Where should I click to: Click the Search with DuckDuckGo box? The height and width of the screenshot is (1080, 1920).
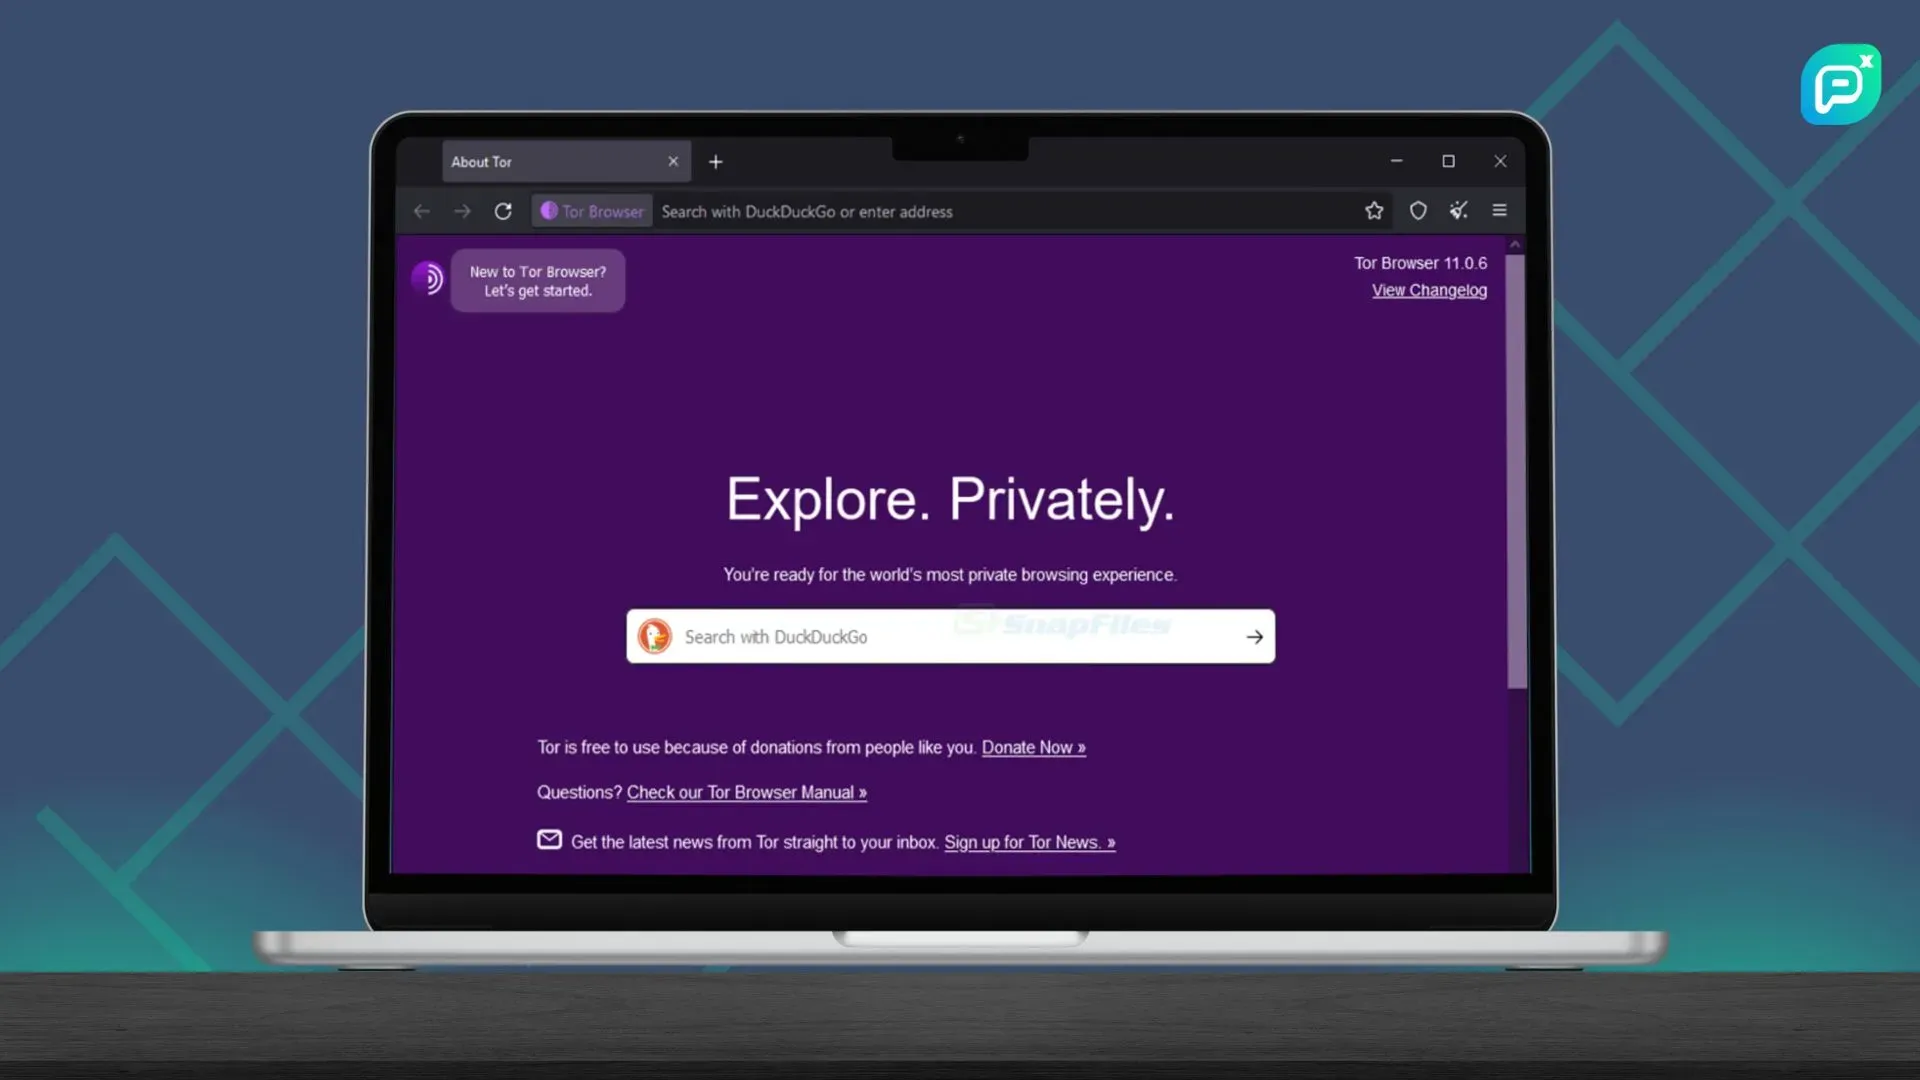[950, 636]
